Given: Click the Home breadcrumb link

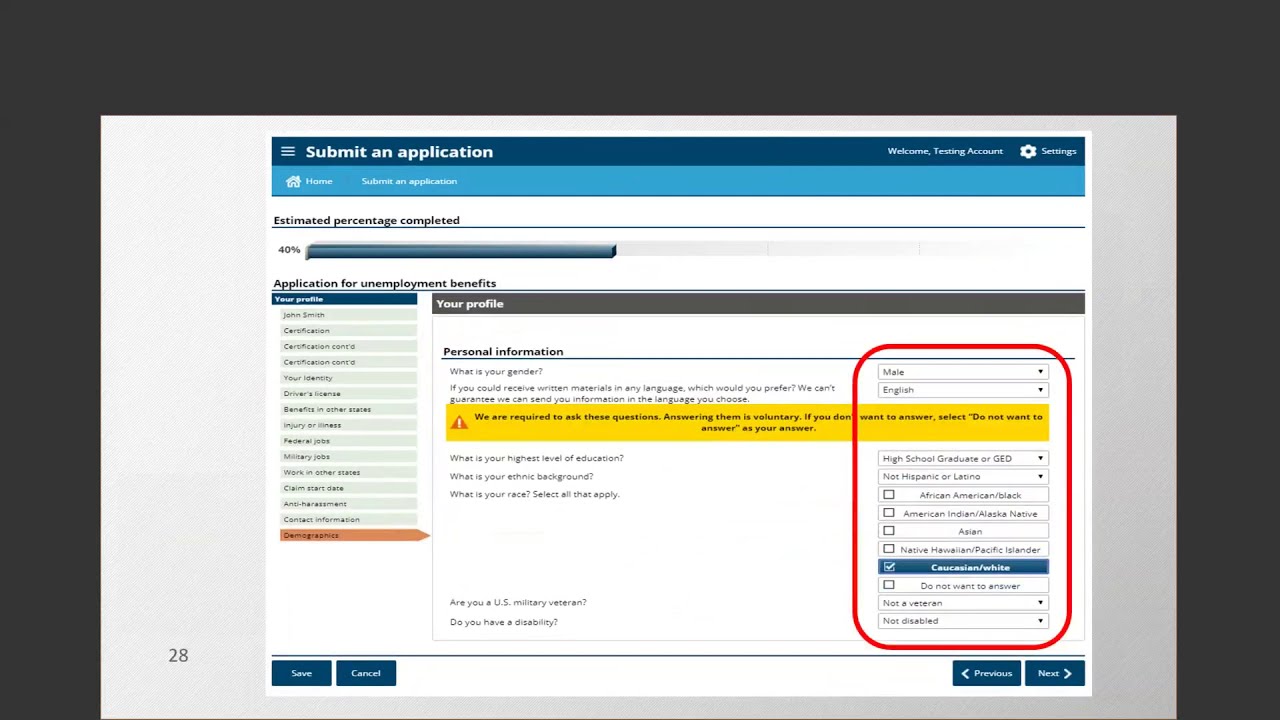Looking at the screenshot, I should (319, 181).
